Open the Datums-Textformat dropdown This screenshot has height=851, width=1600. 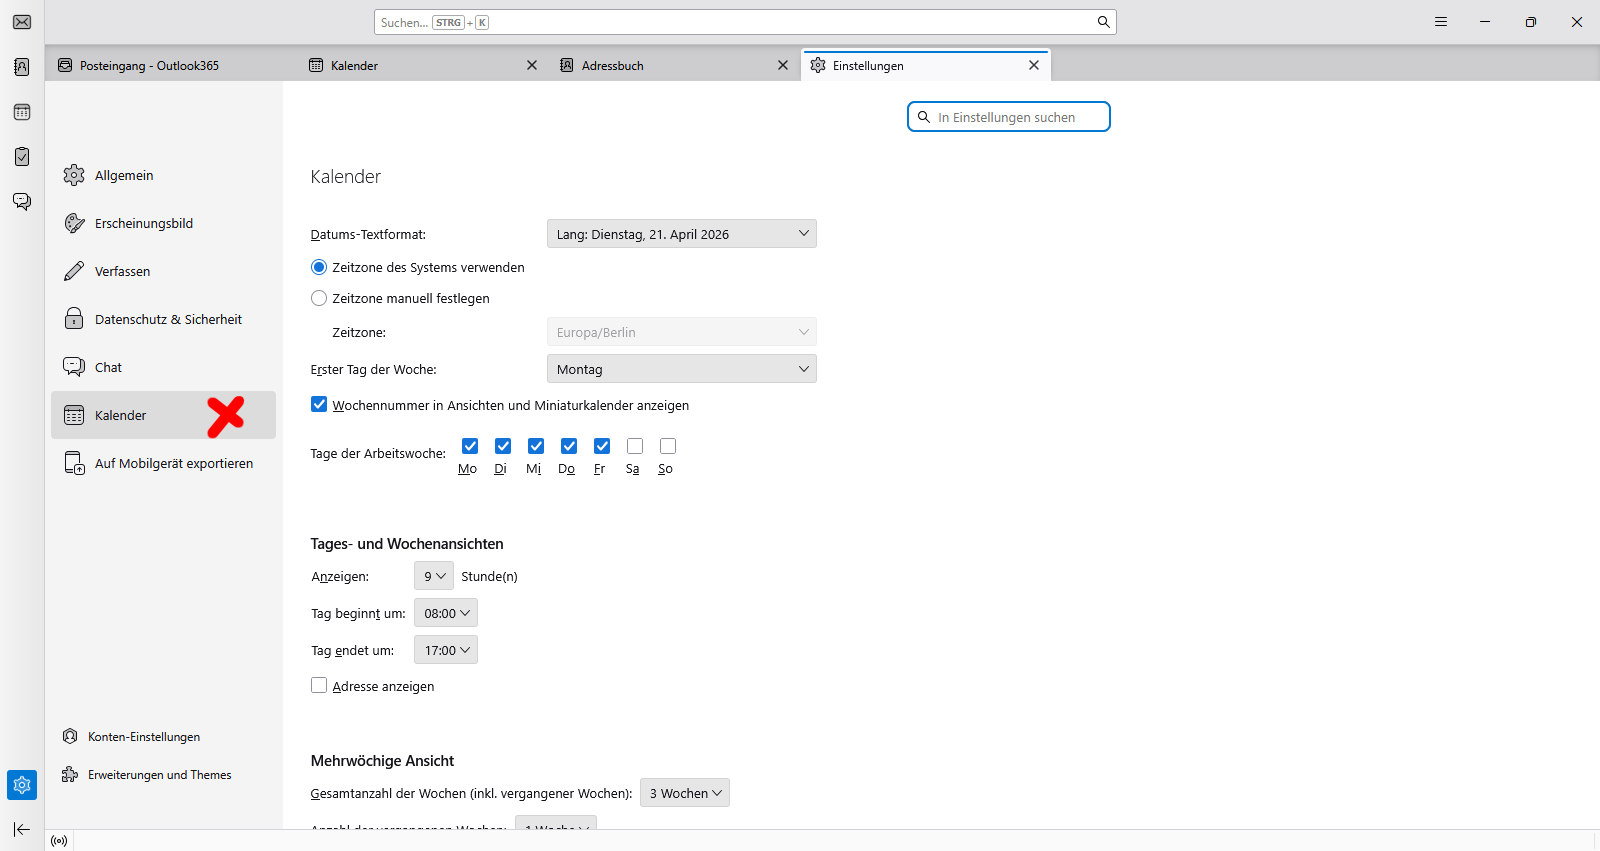pyautogui.click(x=682, y=234)
